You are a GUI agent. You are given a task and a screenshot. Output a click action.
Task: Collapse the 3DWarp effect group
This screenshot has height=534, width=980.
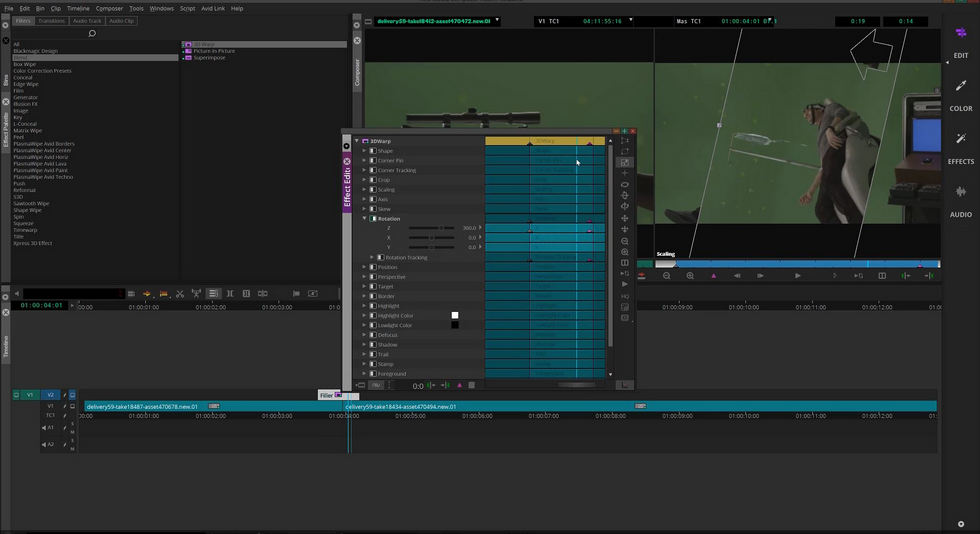[x=357, y=141]
